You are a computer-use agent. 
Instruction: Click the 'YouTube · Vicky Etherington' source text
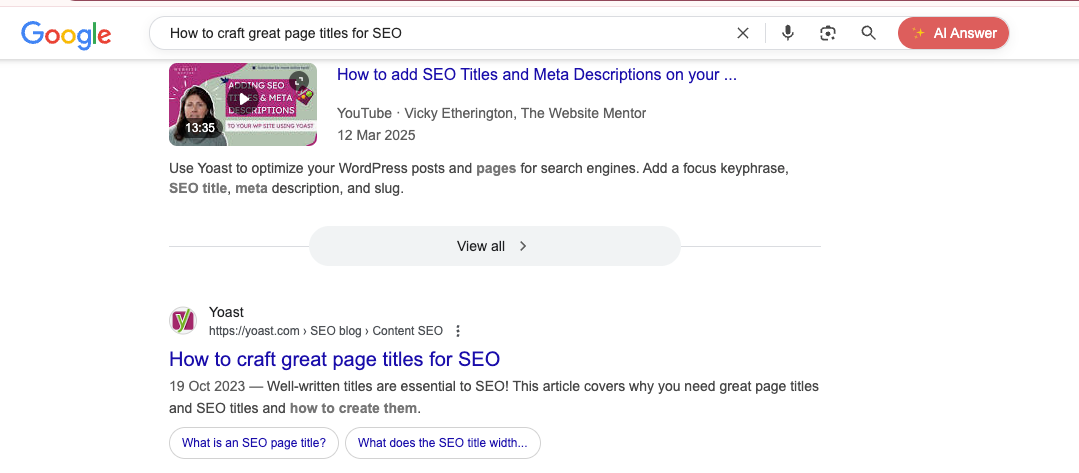(x=491, y=114)
